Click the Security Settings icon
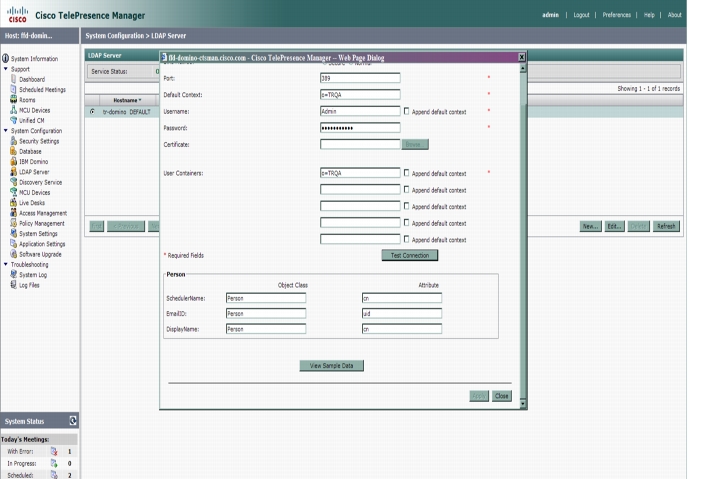Image resolution: width=701 pixels, height=479 pixels. click(x=13, y=141)
